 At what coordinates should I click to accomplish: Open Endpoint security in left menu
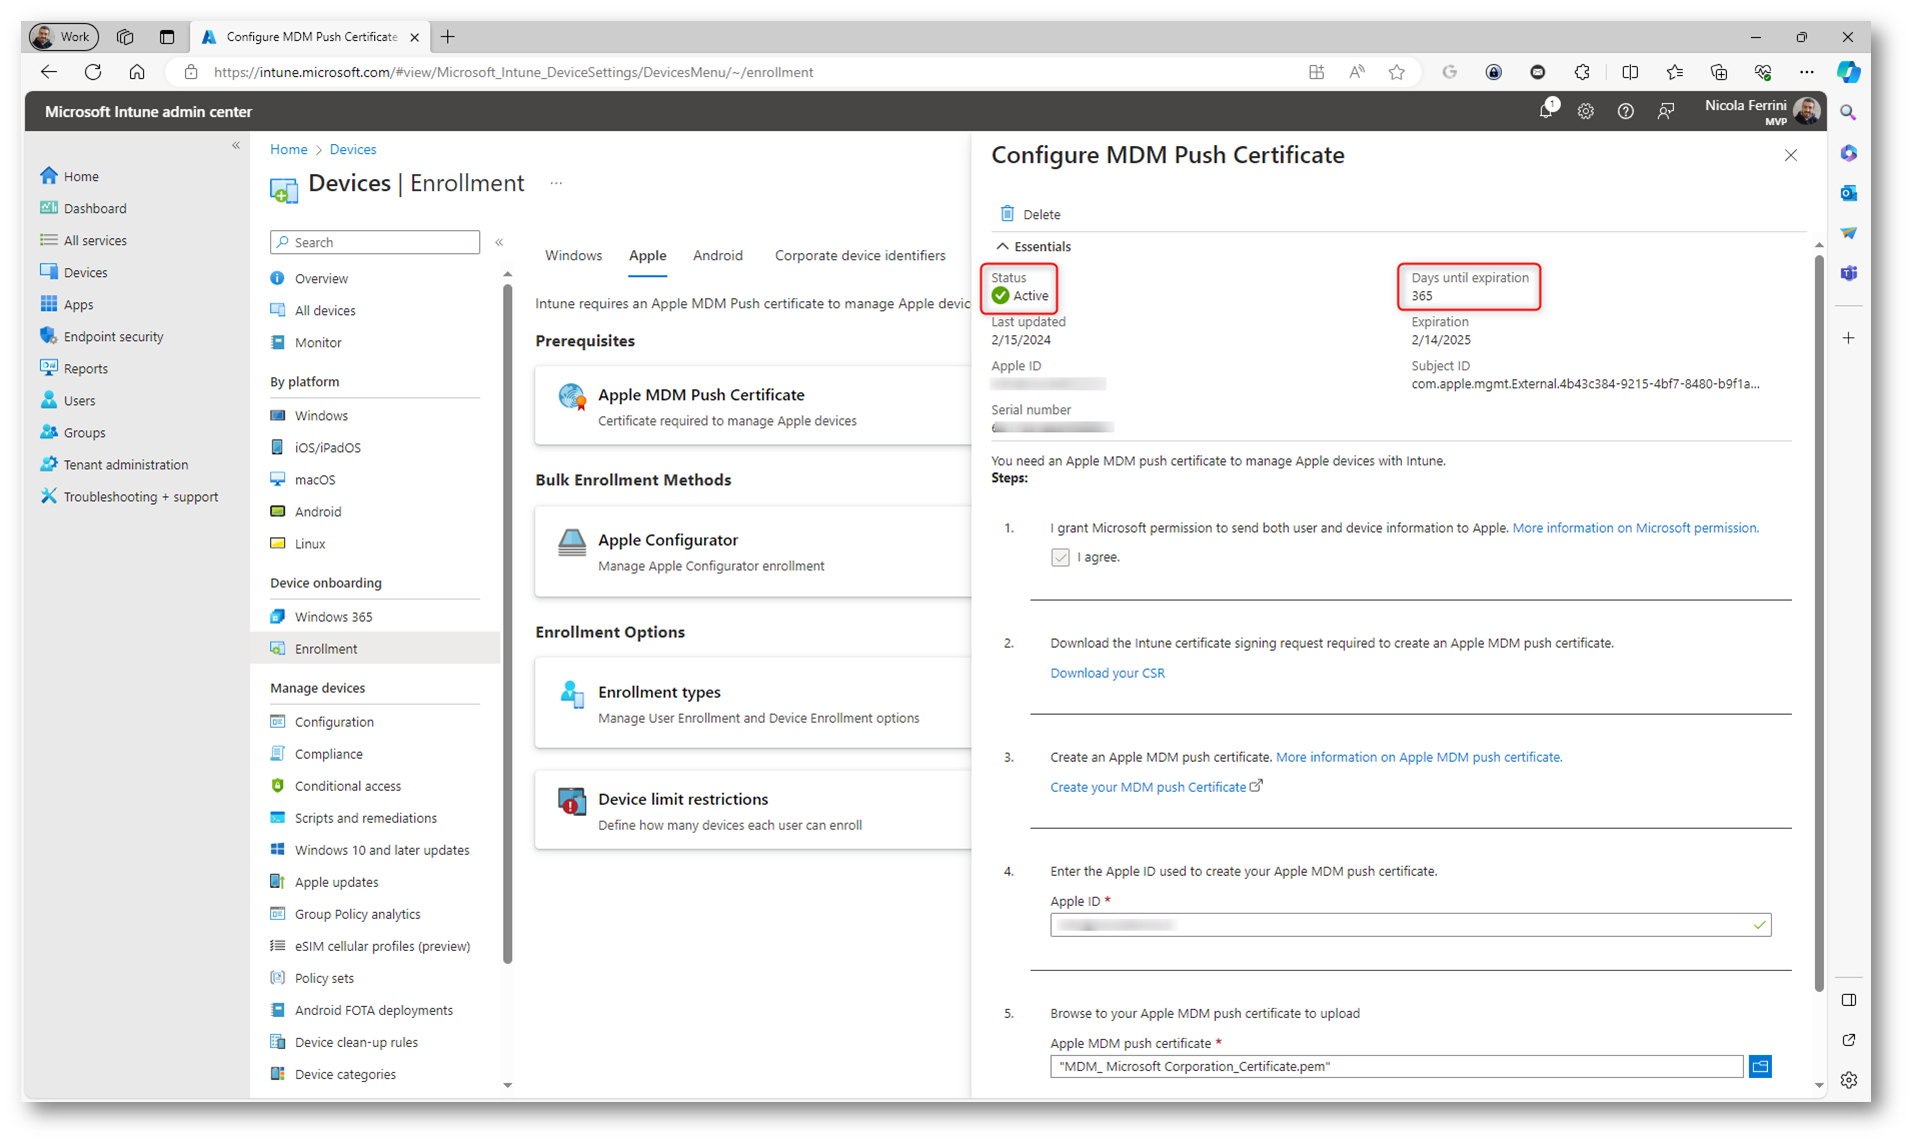tap(113, 336)
